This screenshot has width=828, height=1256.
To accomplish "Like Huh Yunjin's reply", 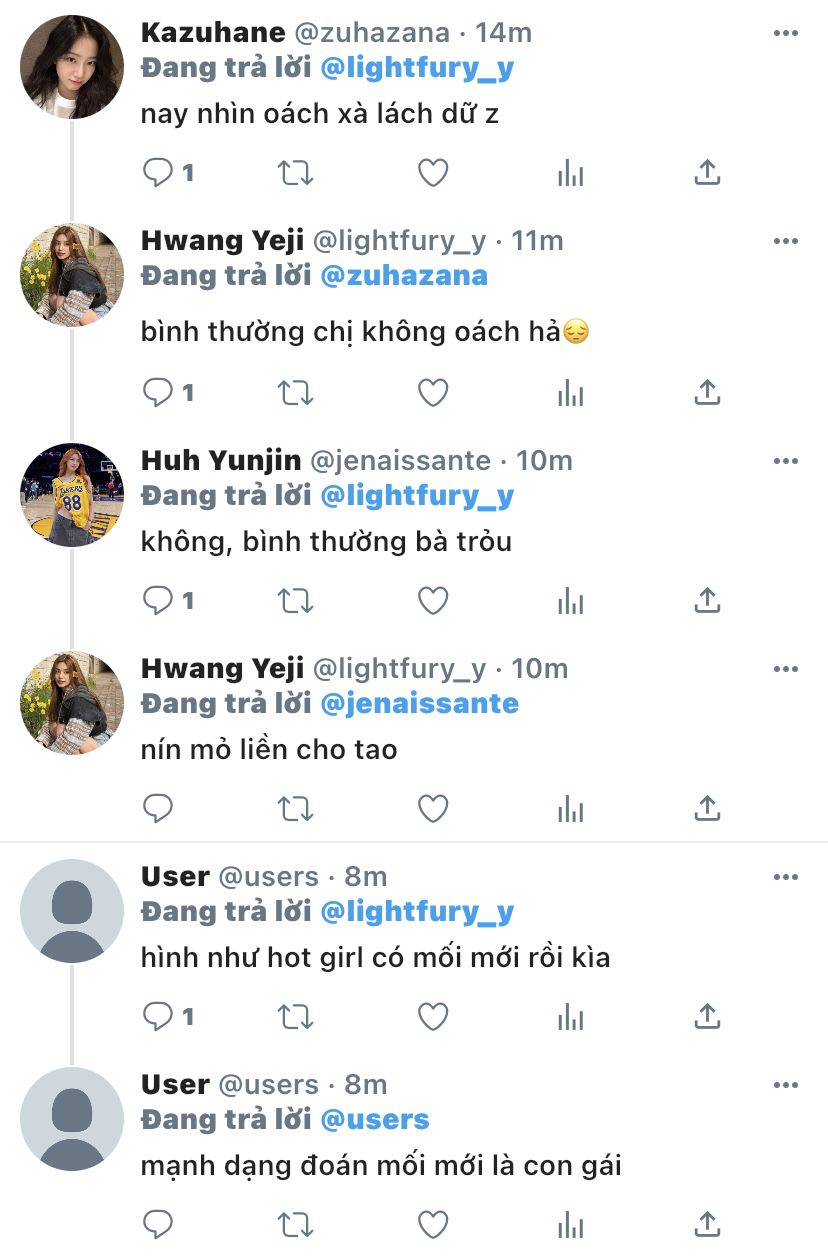I will [432, 600].
